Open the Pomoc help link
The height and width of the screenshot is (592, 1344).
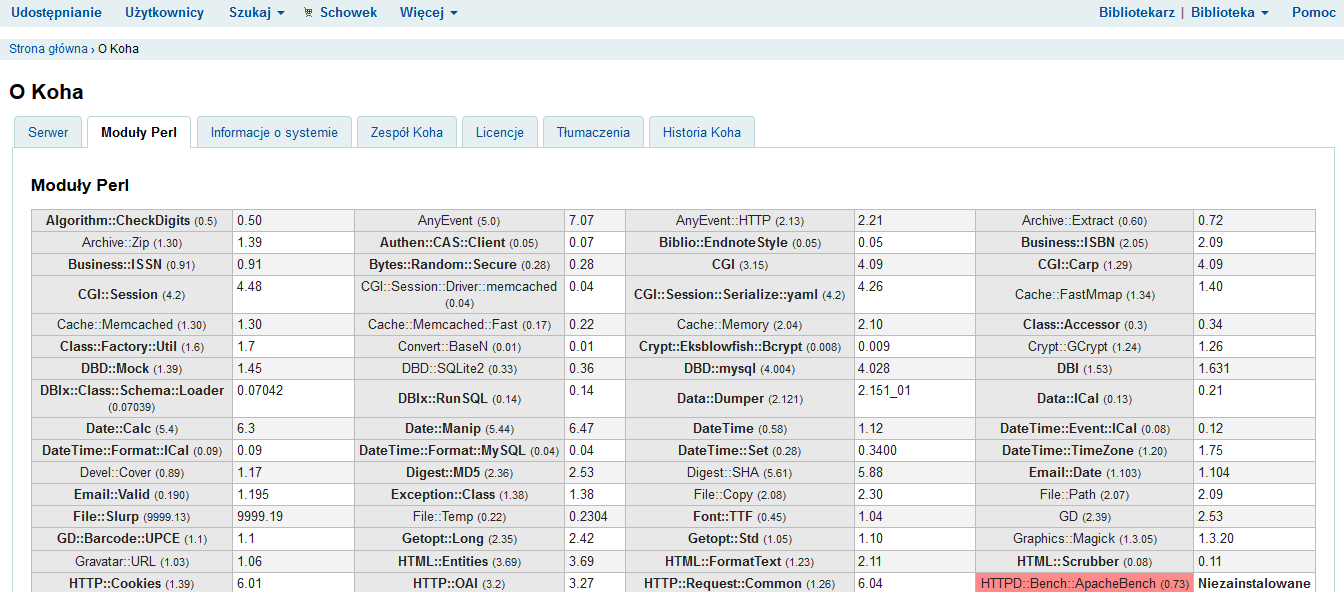point(1313,13)
